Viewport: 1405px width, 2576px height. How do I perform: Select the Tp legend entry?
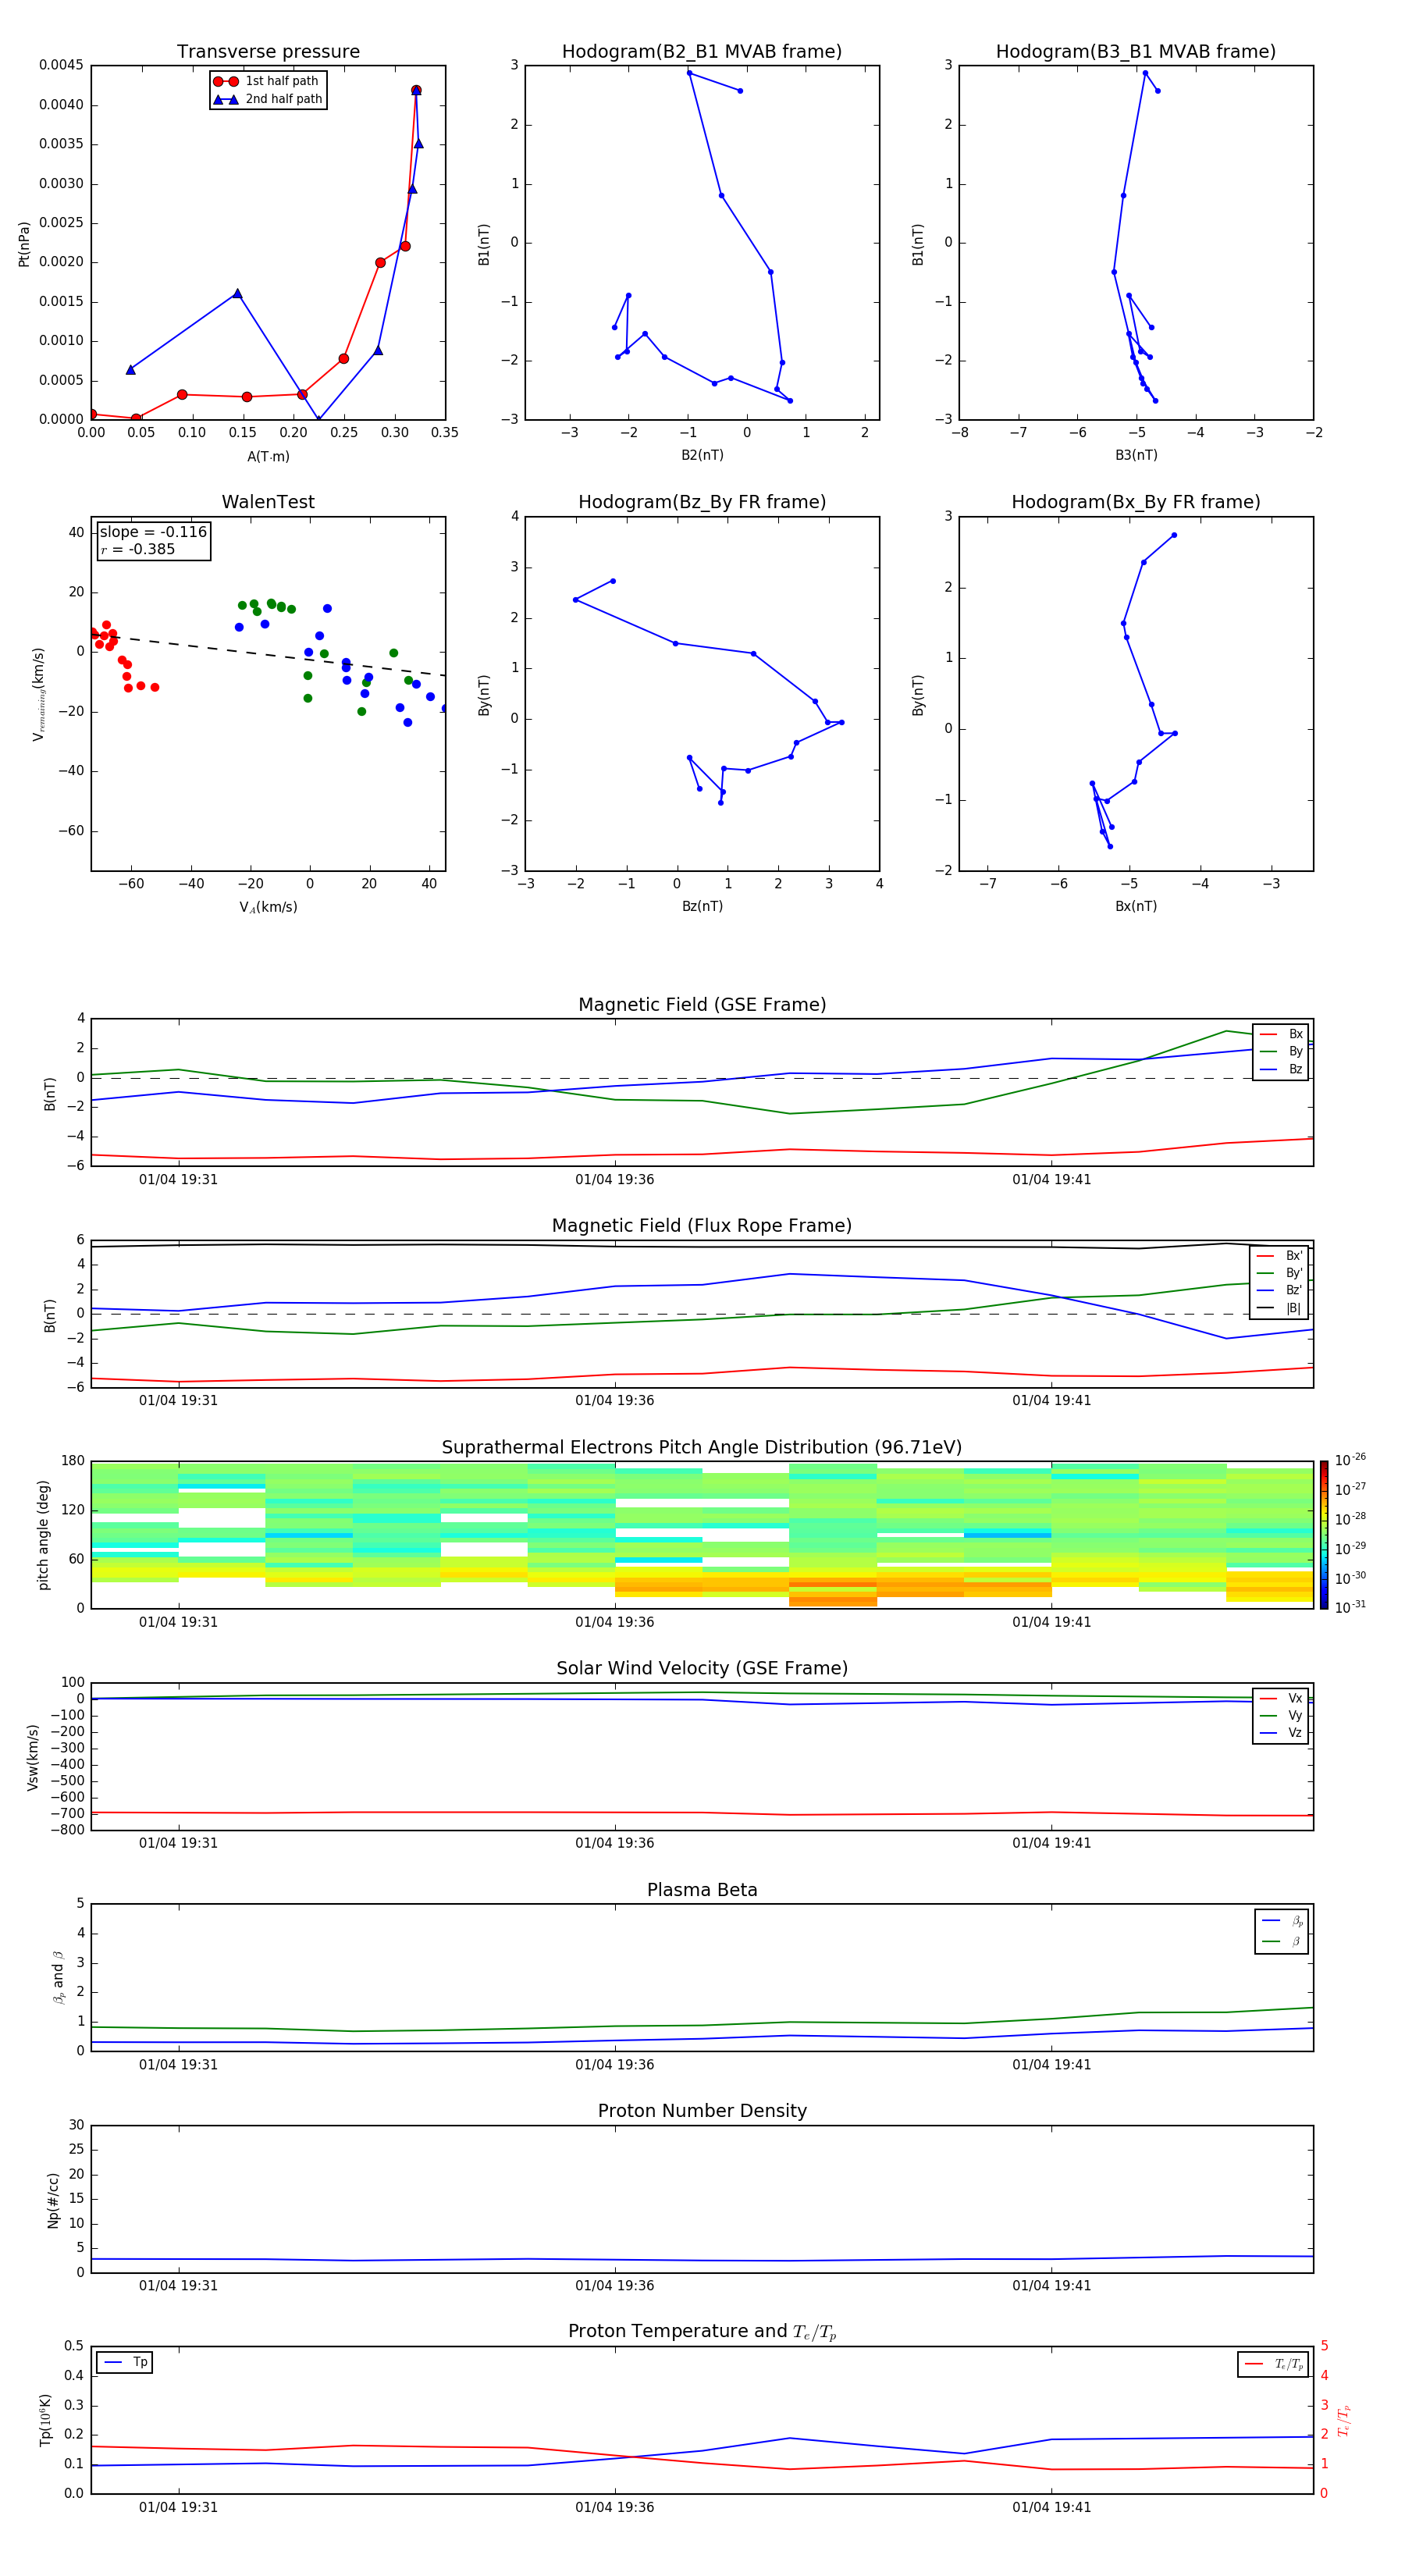coord(125,2362)
